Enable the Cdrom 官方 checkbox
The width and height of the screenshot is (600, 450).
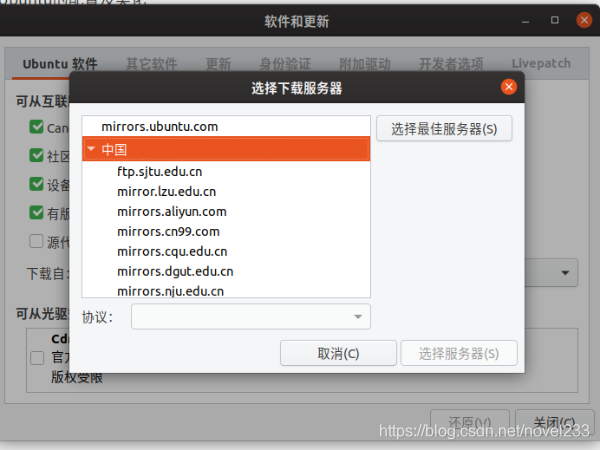coord(37,358)
